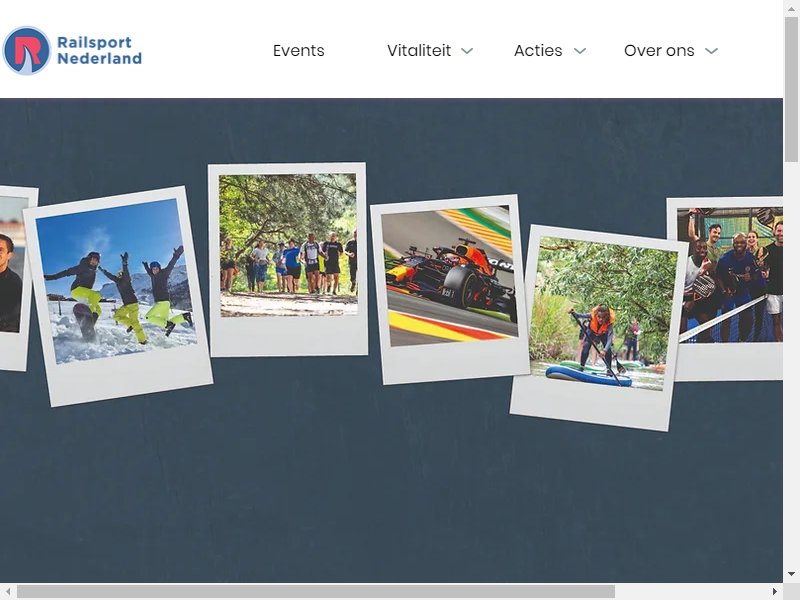
Task: Open the Events menu item
Action: [298, 51]
